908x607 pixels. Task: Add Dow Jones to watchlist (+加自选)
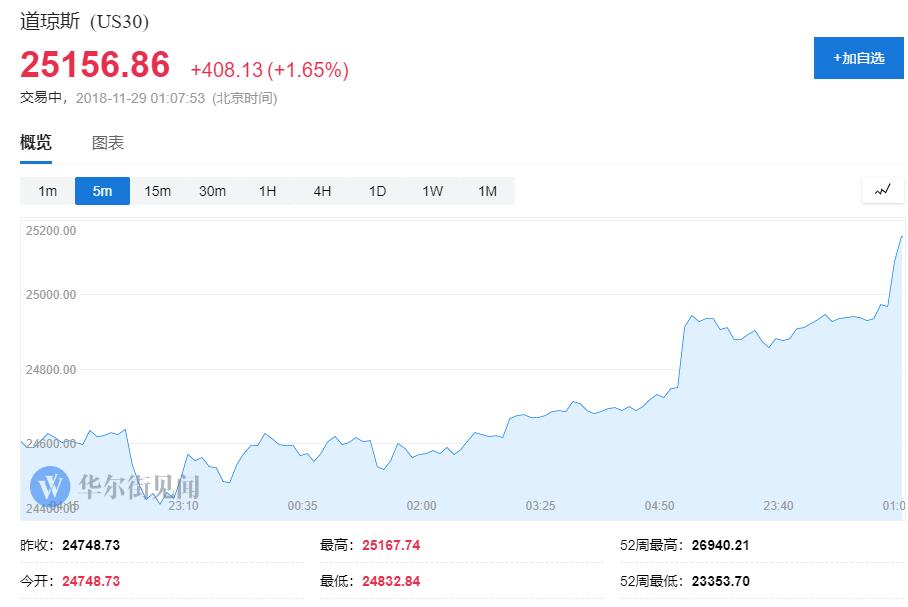[x=858, y=58]
